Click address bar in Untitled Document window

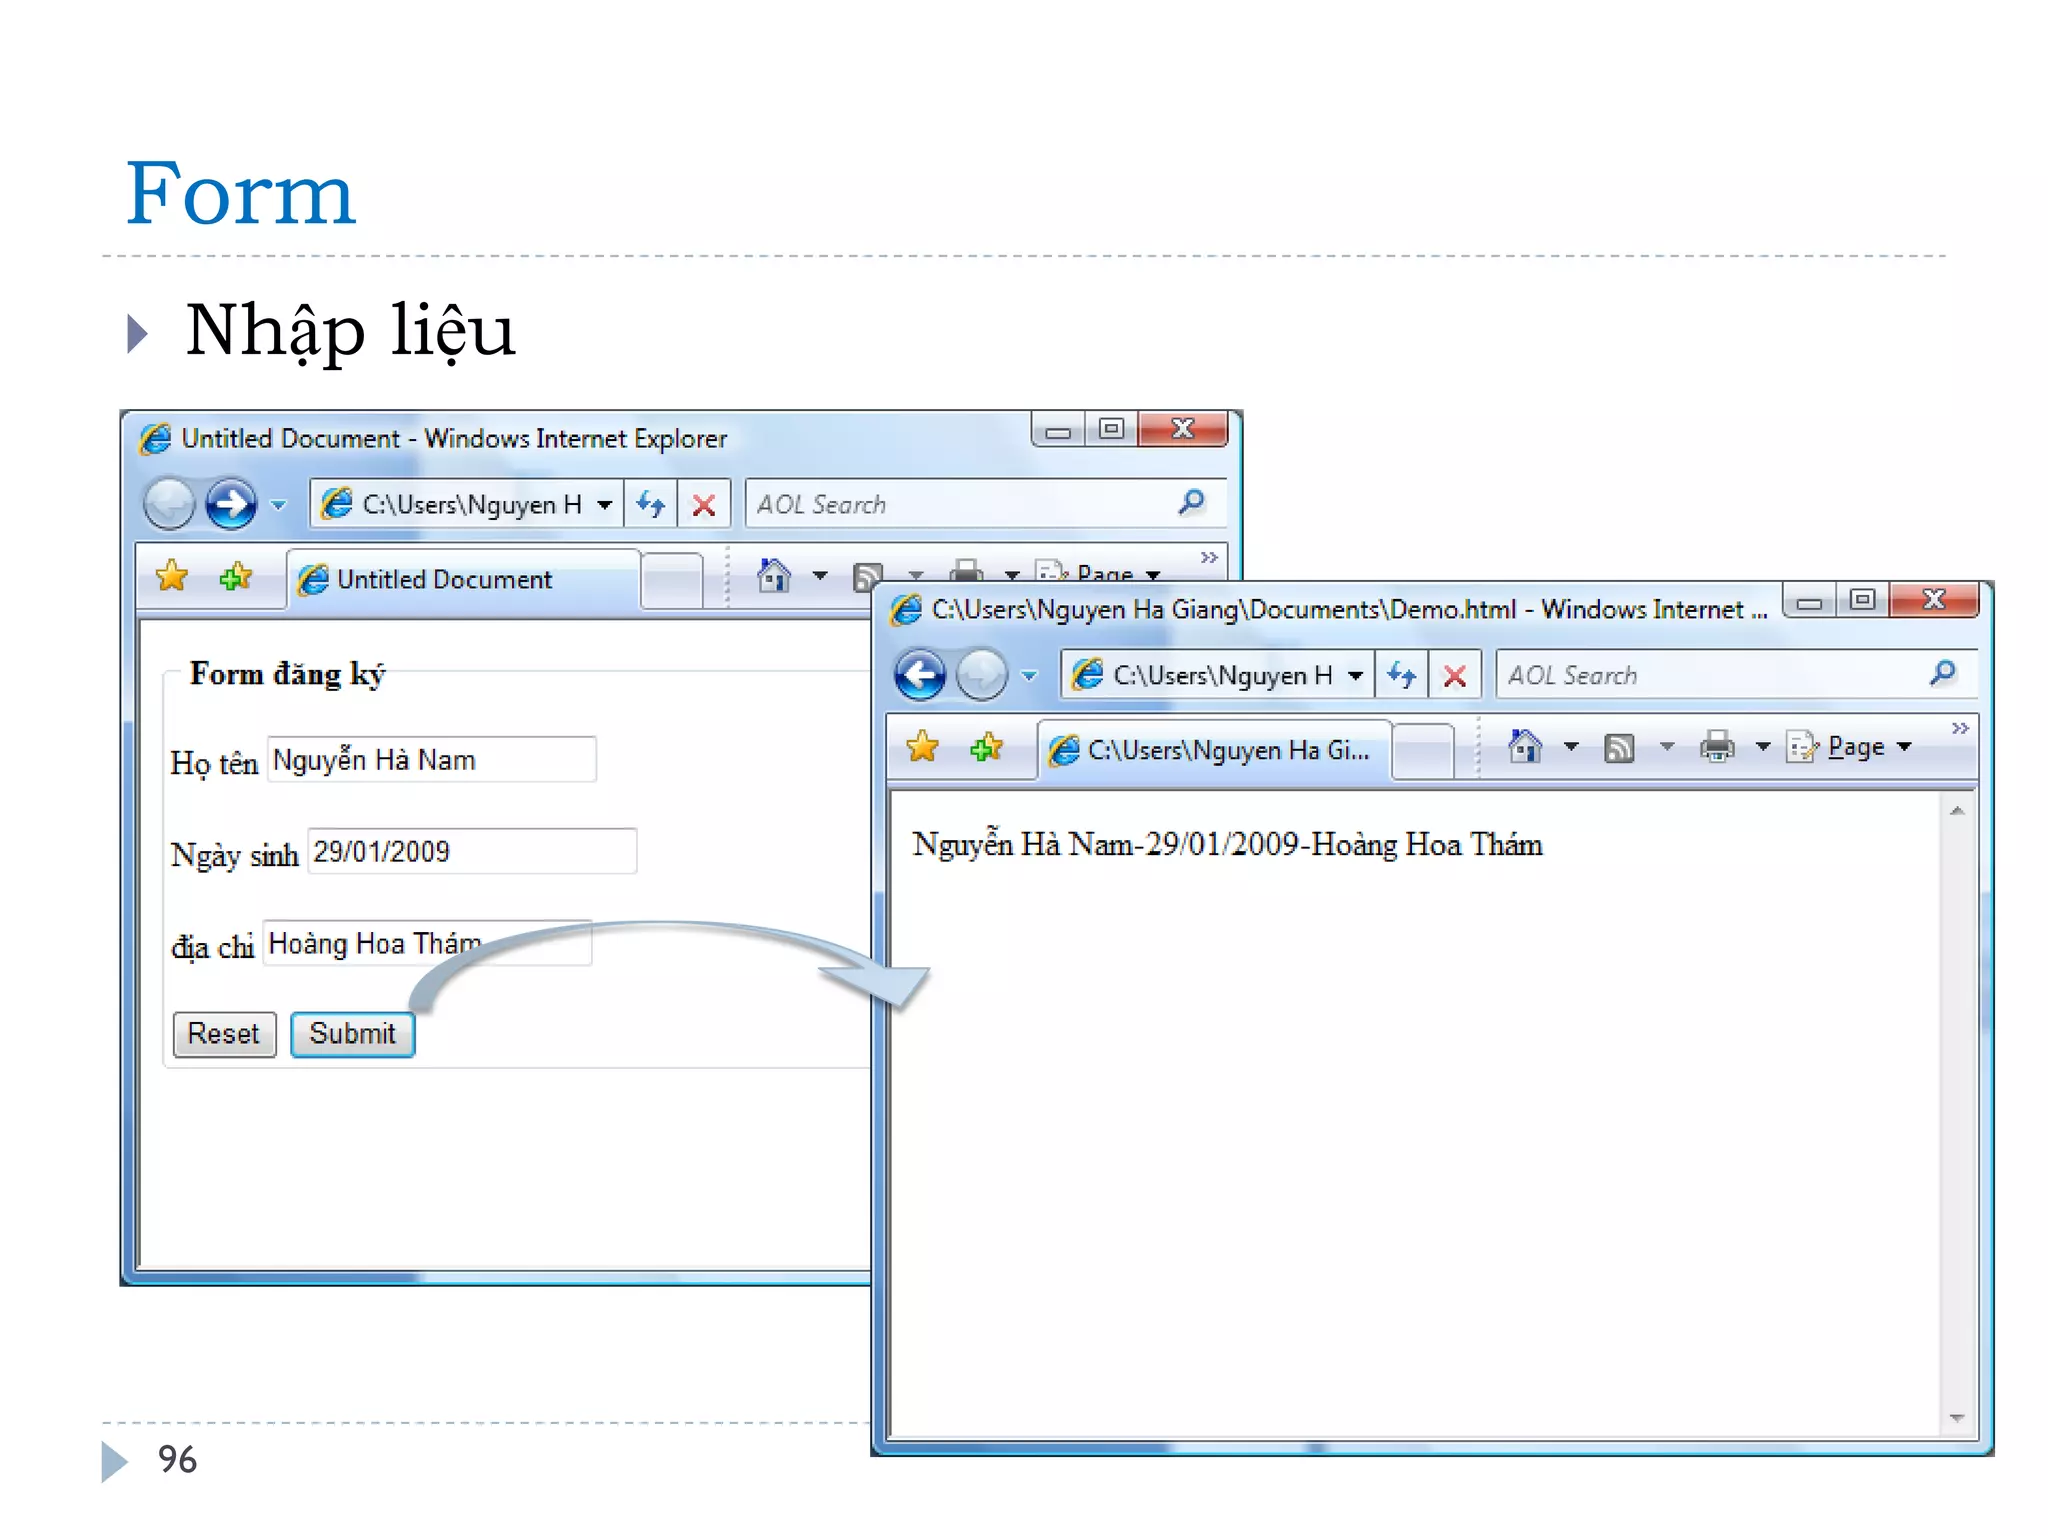coord(465,504)
